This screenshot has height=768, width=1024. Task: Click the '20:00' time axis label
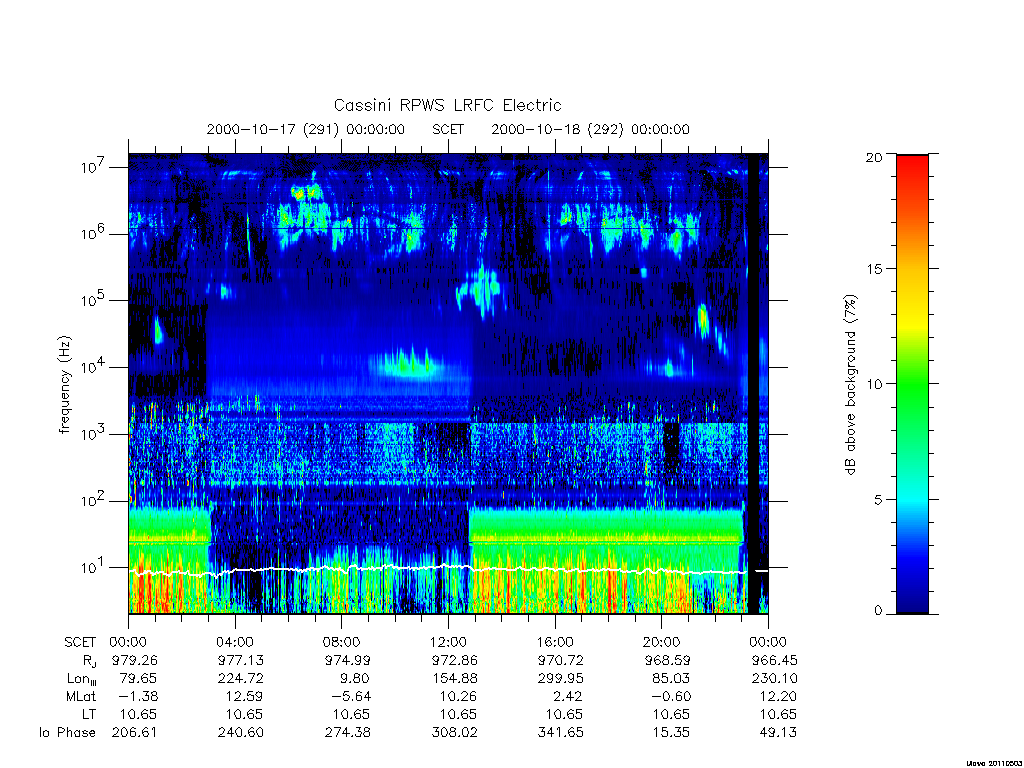662,642
